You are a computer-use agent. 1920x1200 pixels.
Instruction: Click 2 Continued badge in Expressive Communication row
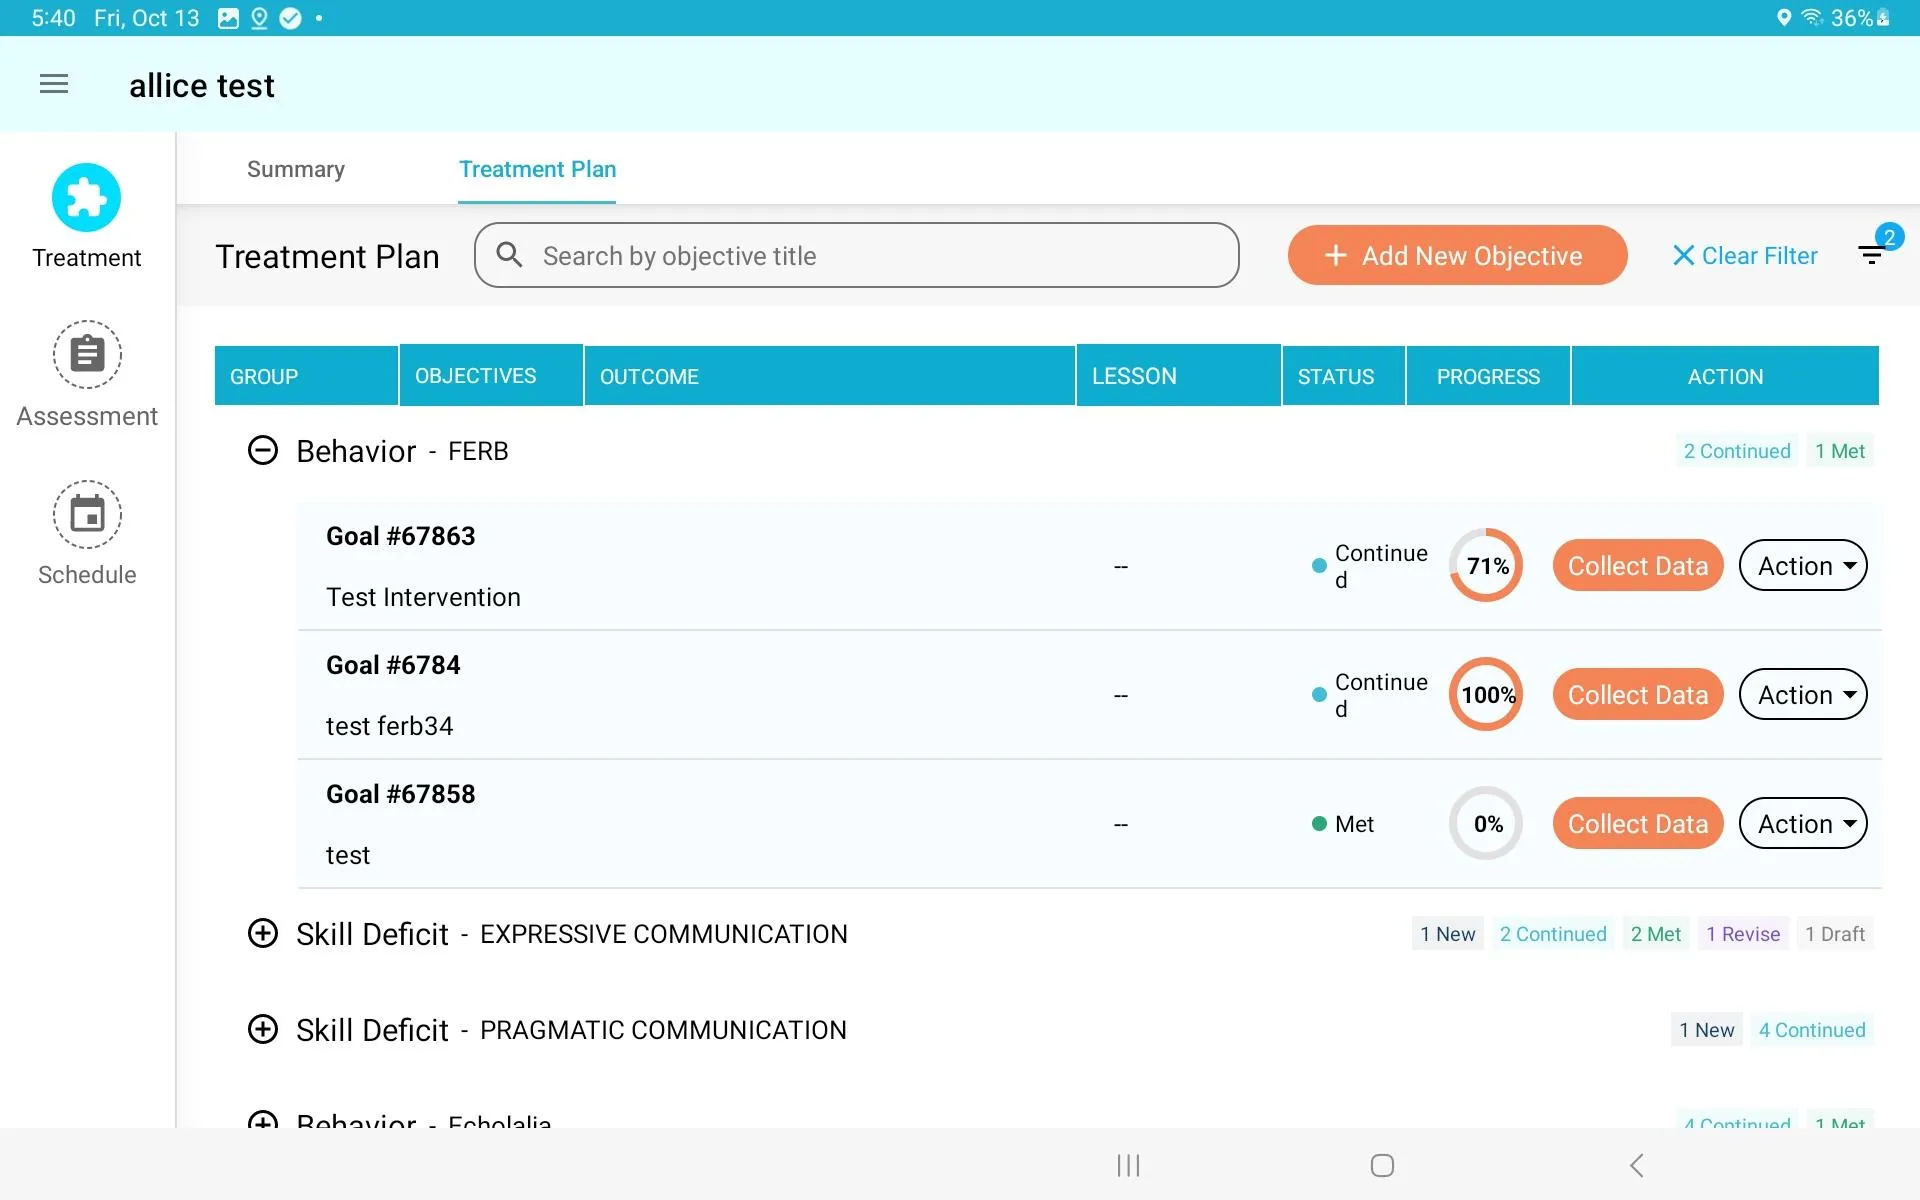tap(1553, 934)
